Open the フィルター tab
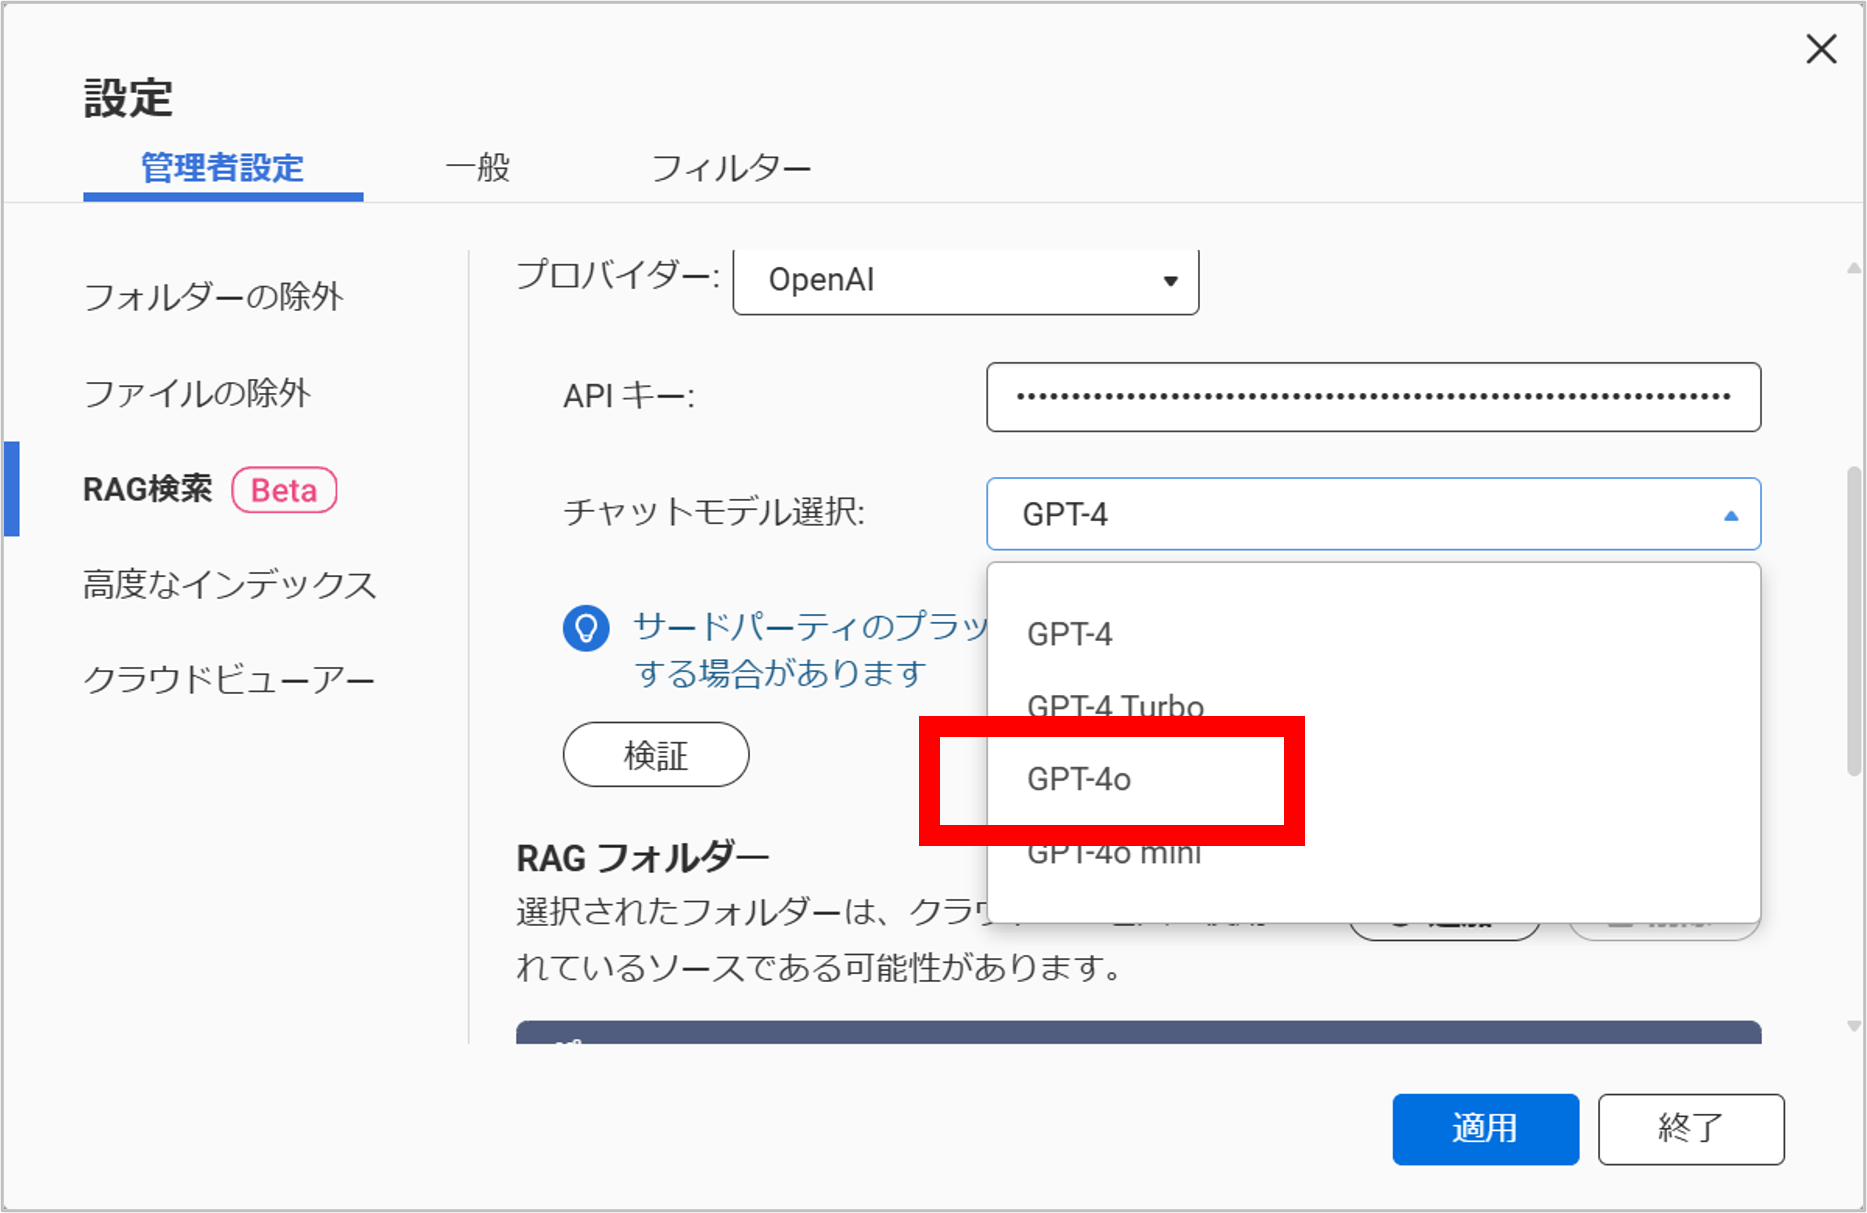Image resolution: width=1867 pixels, height=1213 pixels. click(731, 168)
